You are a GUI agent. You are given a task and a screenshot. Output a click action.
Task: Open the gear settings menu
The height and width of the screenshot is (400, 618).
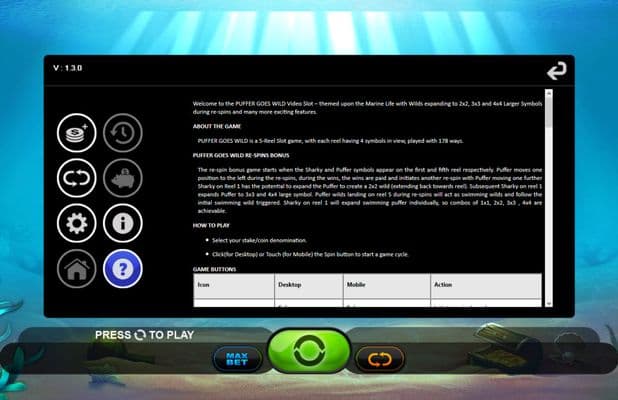click(x=77, y=222)
